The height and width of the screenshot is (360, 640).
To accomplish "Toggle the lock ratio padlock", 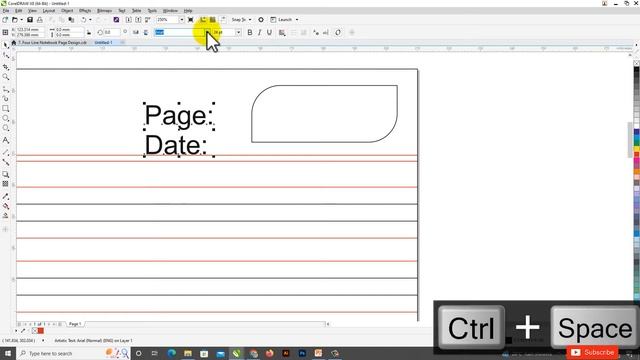I will [x=89, y=33].
